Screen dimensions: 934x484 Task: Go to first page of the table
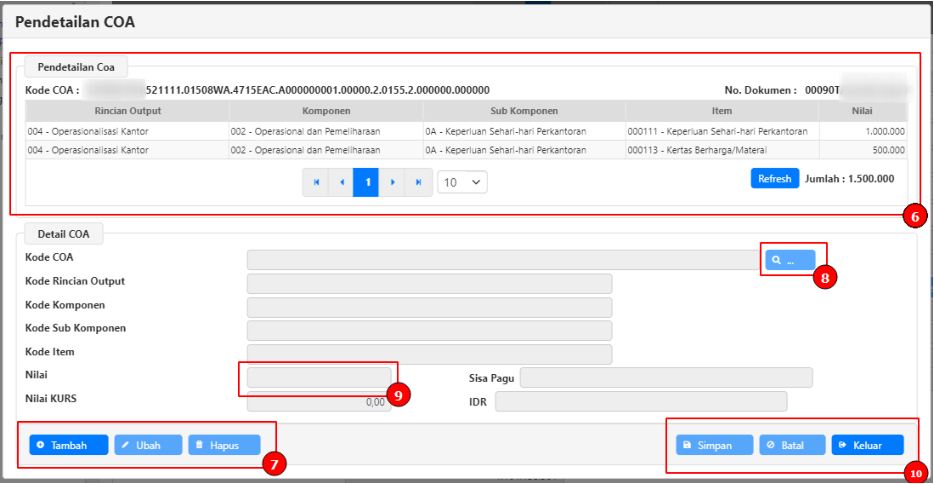pos(316,183)
